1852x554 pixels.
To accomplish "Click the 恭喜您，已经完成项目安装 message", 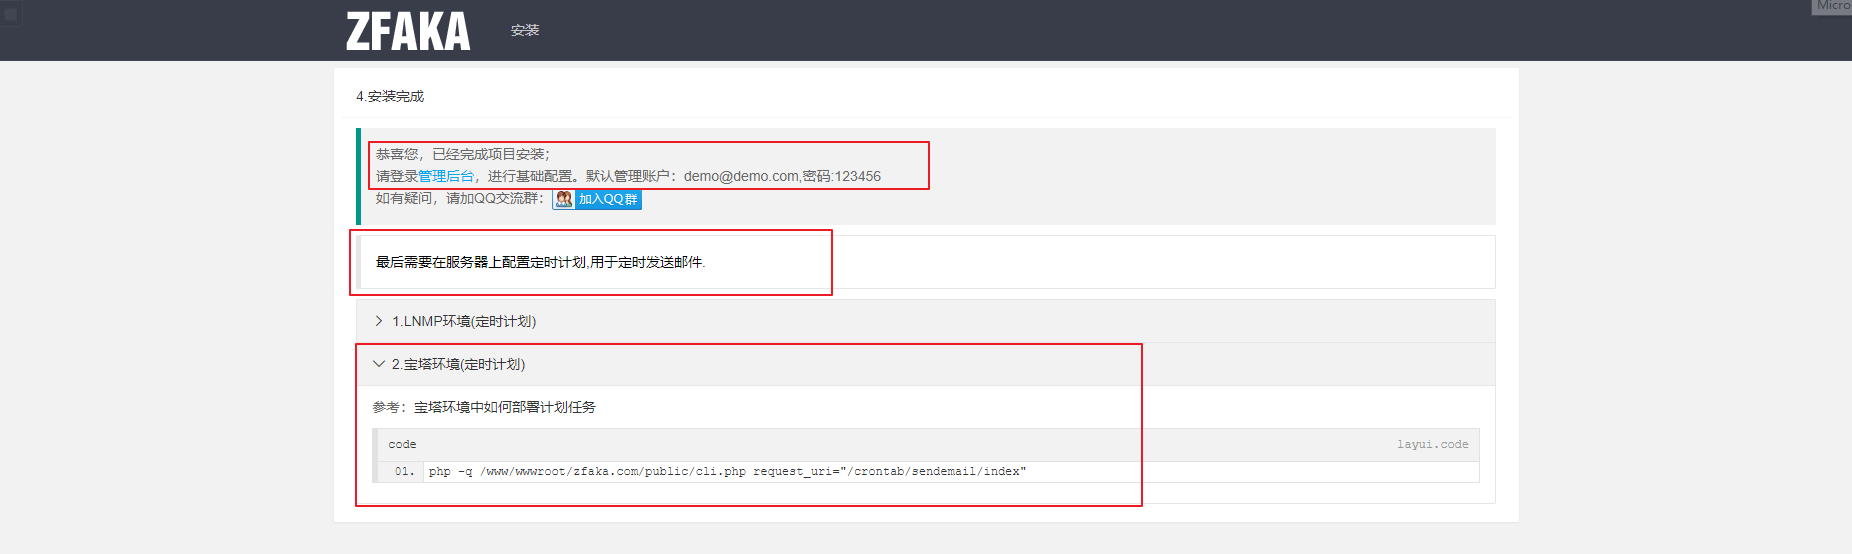I will click(463, 154).
